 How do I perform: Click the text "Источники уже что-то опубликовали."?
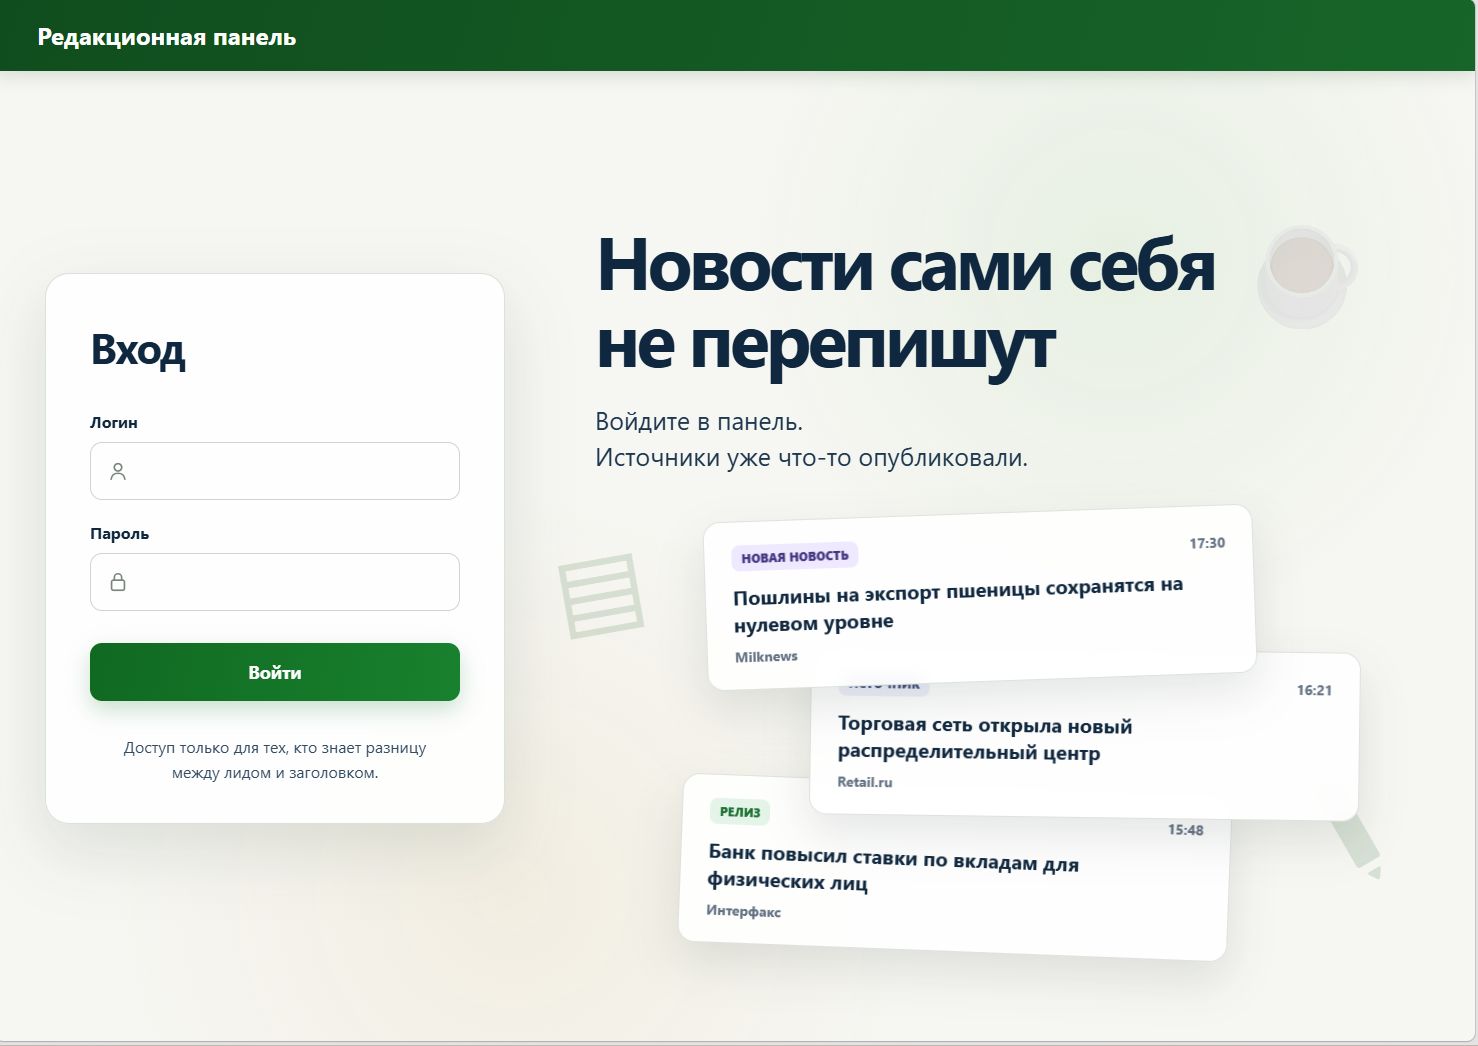tap(811, 457)
